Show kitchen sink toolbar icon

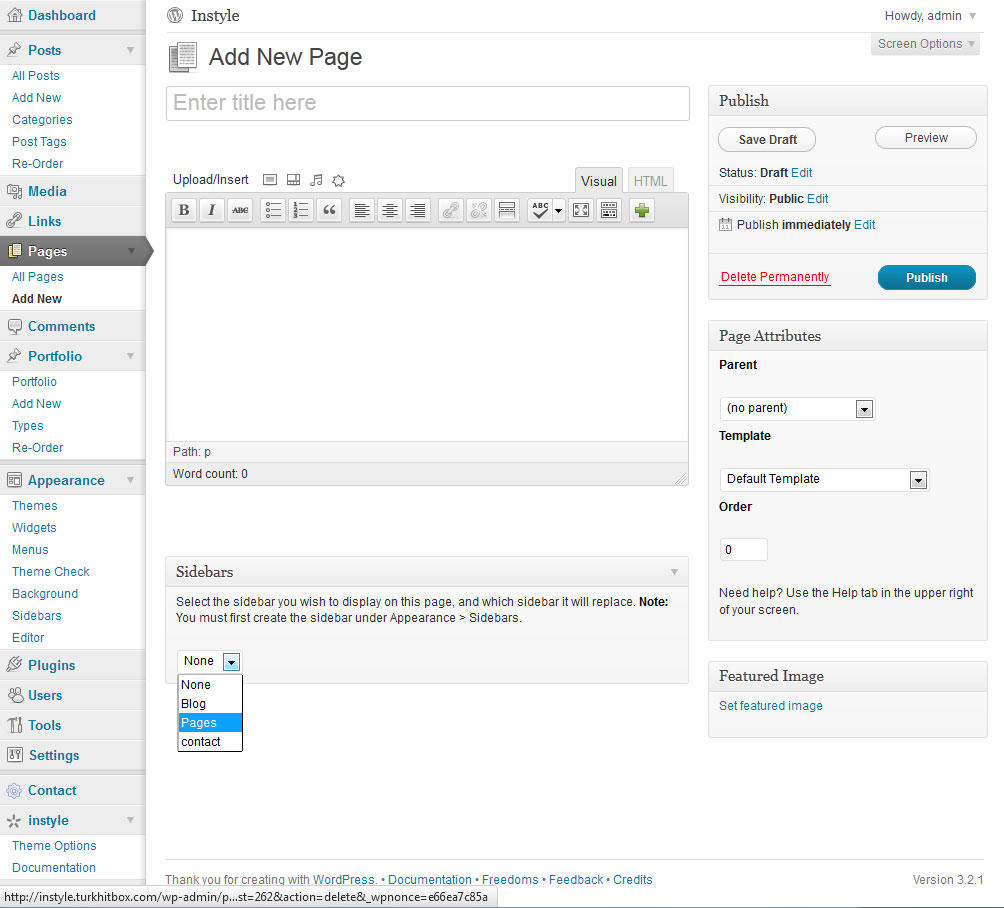click(x=609, y=210)
